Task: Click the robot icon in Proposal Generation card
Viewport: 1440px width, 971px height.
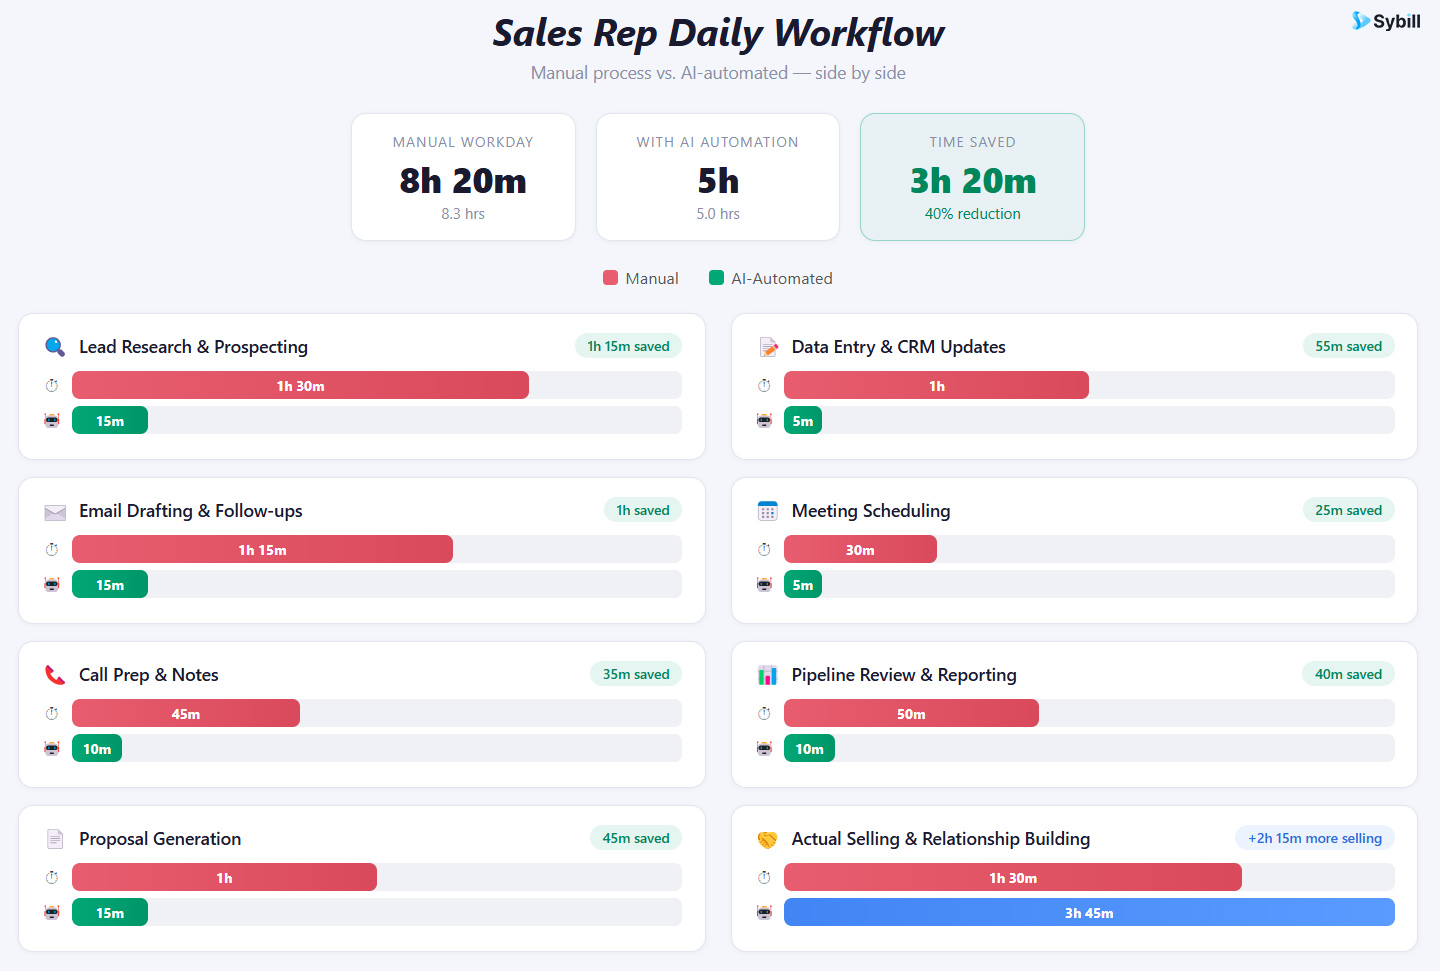Action: tap(52, 913)
